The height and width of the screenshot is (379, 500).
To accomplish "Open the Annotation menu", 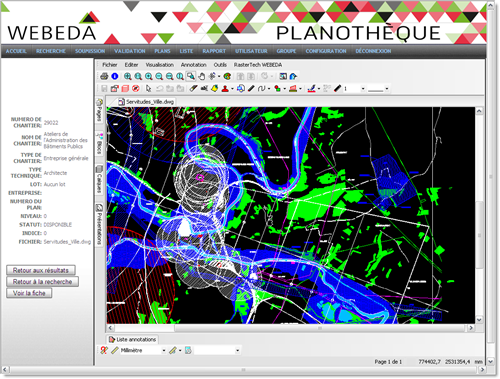I will coord(194,65).
